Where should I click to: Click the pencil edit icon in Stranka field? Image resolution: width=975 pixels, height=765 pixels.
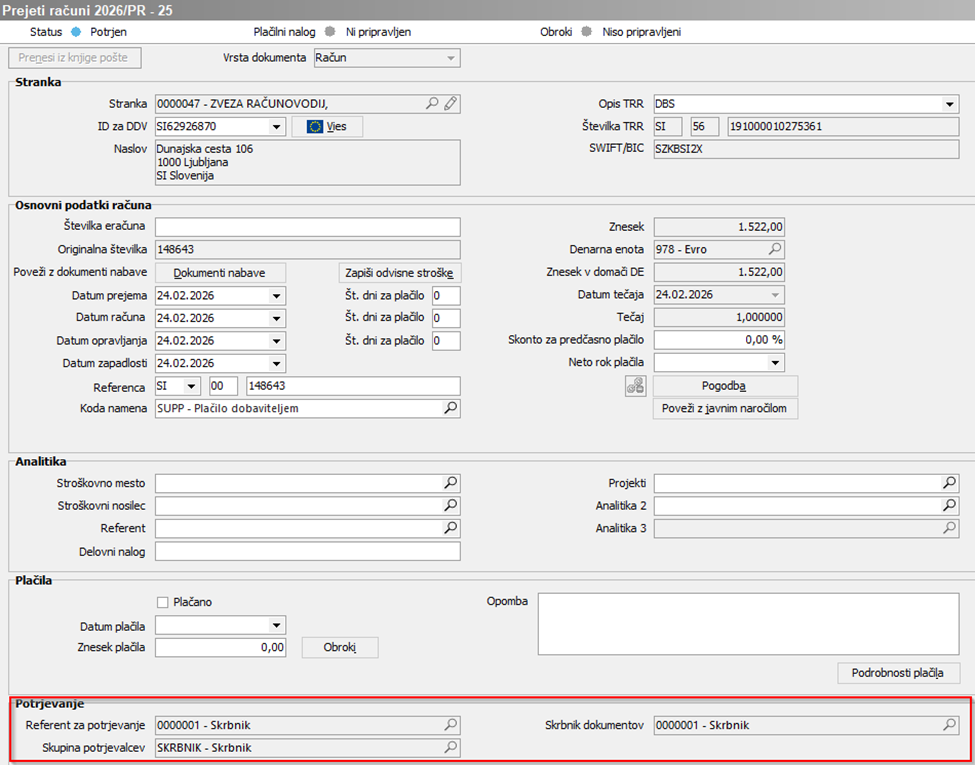pos(451,103)
